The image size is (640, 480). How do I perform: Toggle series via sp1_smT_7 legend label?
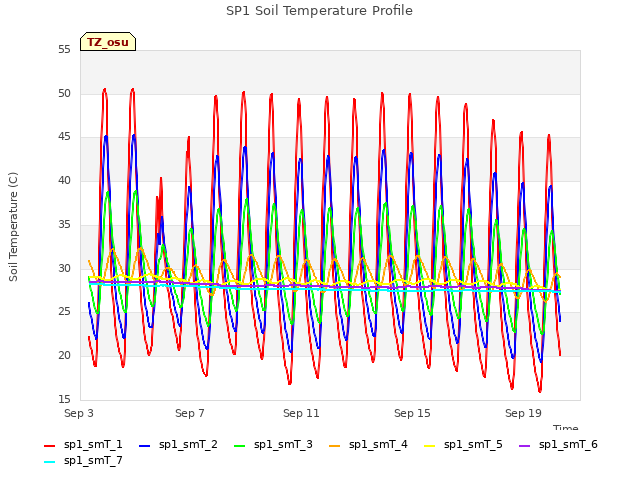point(93,460)
